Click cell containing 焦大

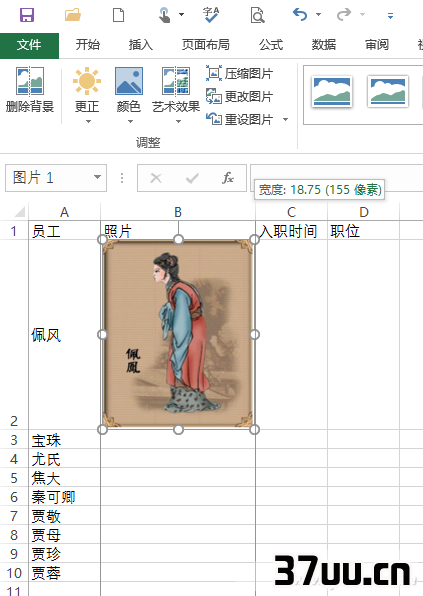click(64, 478)
